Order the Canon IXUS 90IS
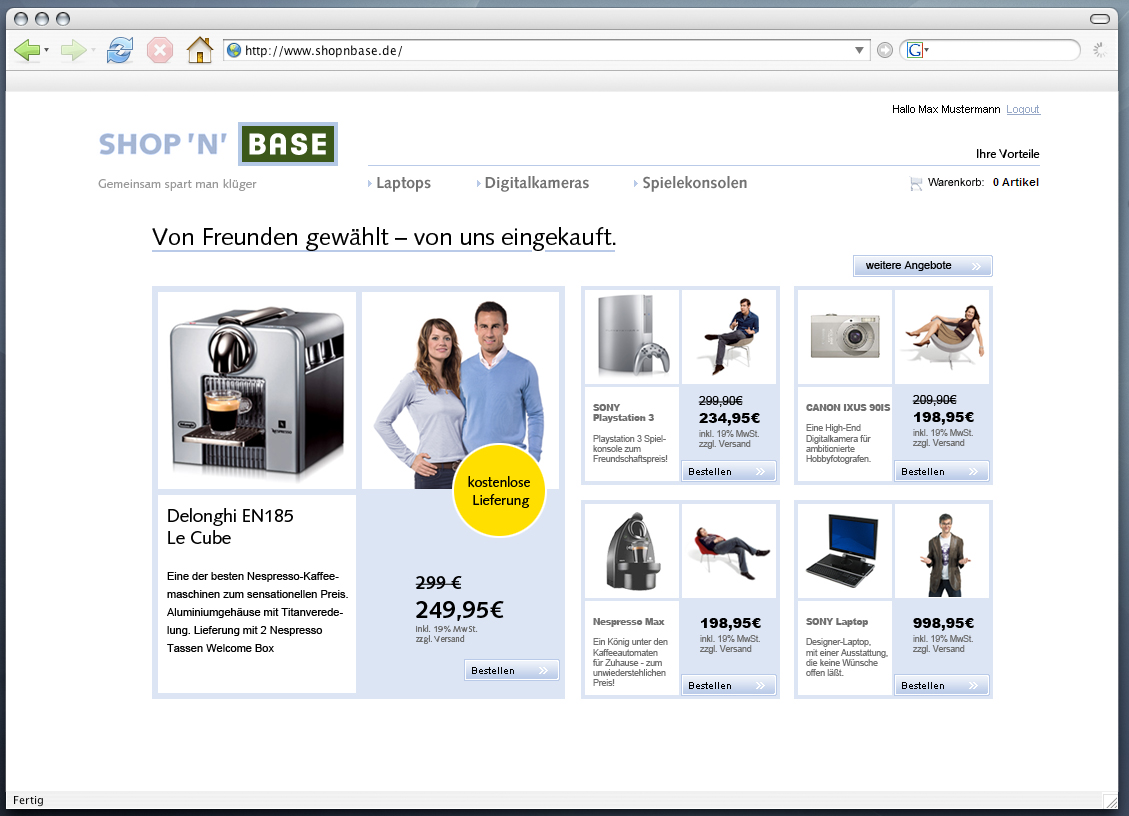 (x=942, y=472)
